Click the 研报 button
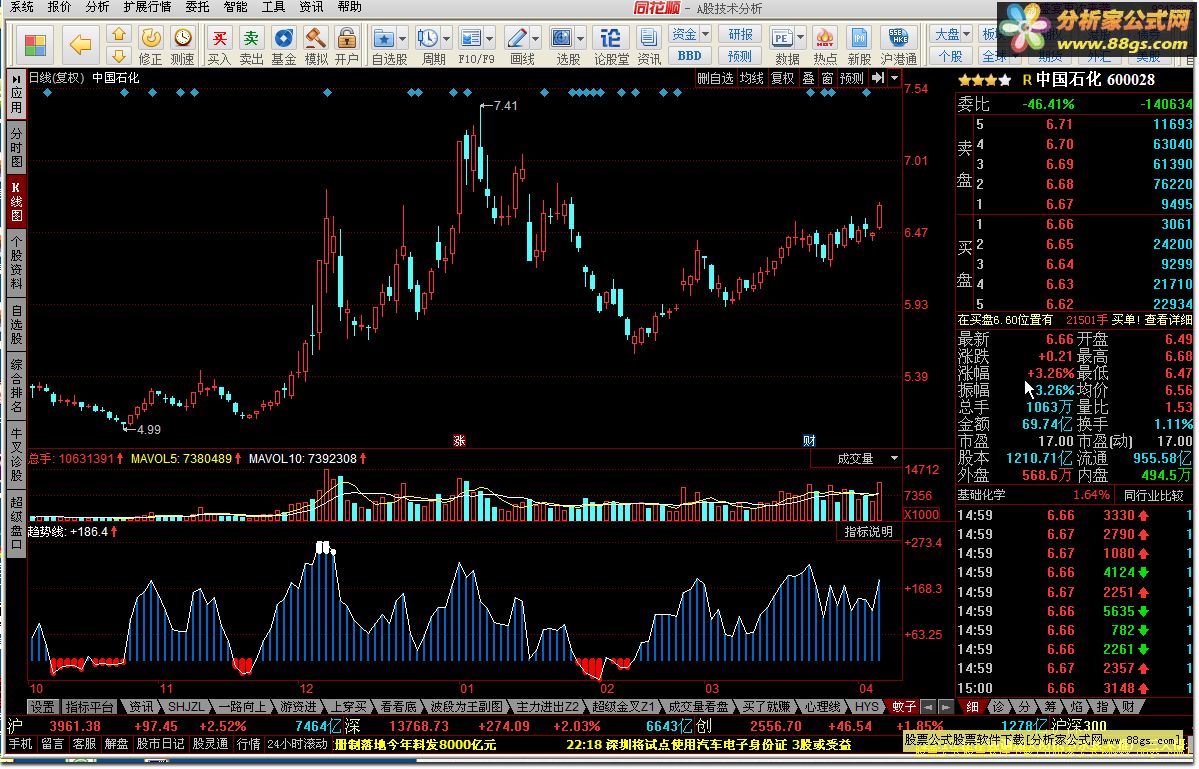The width and height of the screenshot is (1199, 769). [740, 34]
